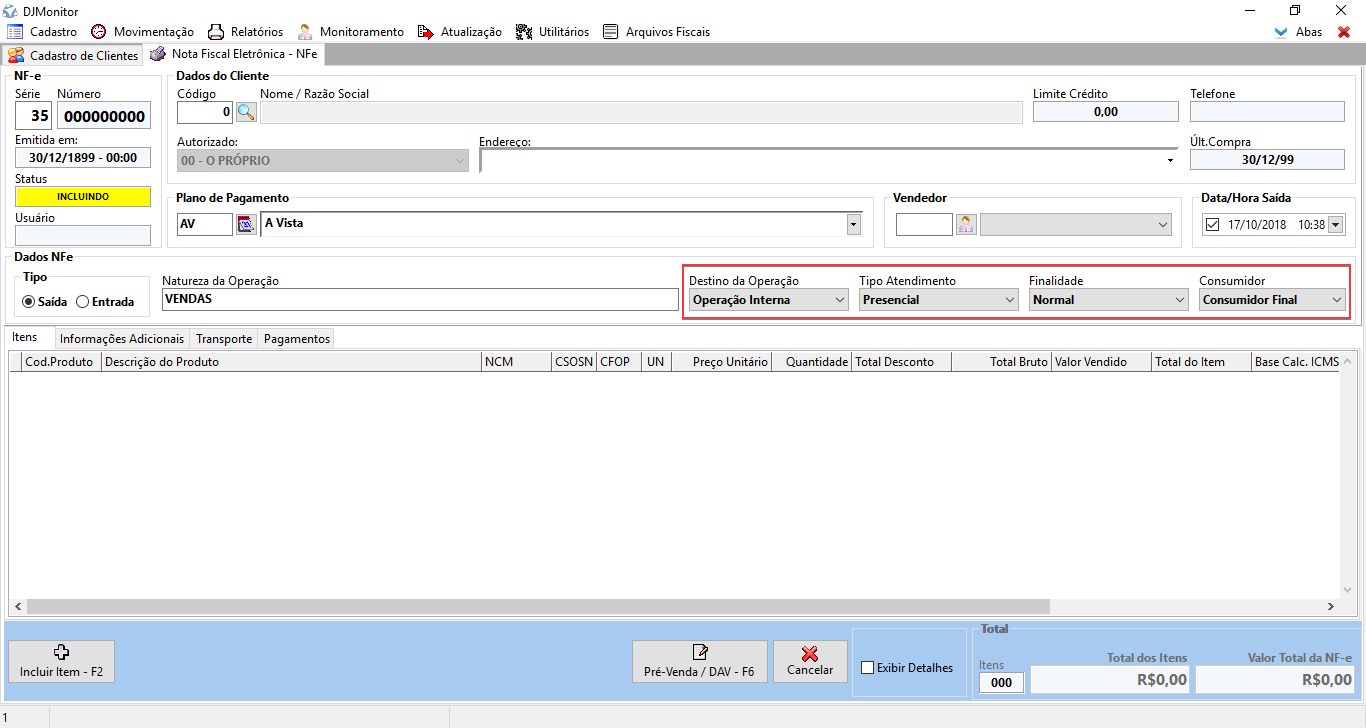Open Relatórios printer icon menu
Image resolution: width=1366 pixels, height=728 pixels.
(x=216, y=32)
